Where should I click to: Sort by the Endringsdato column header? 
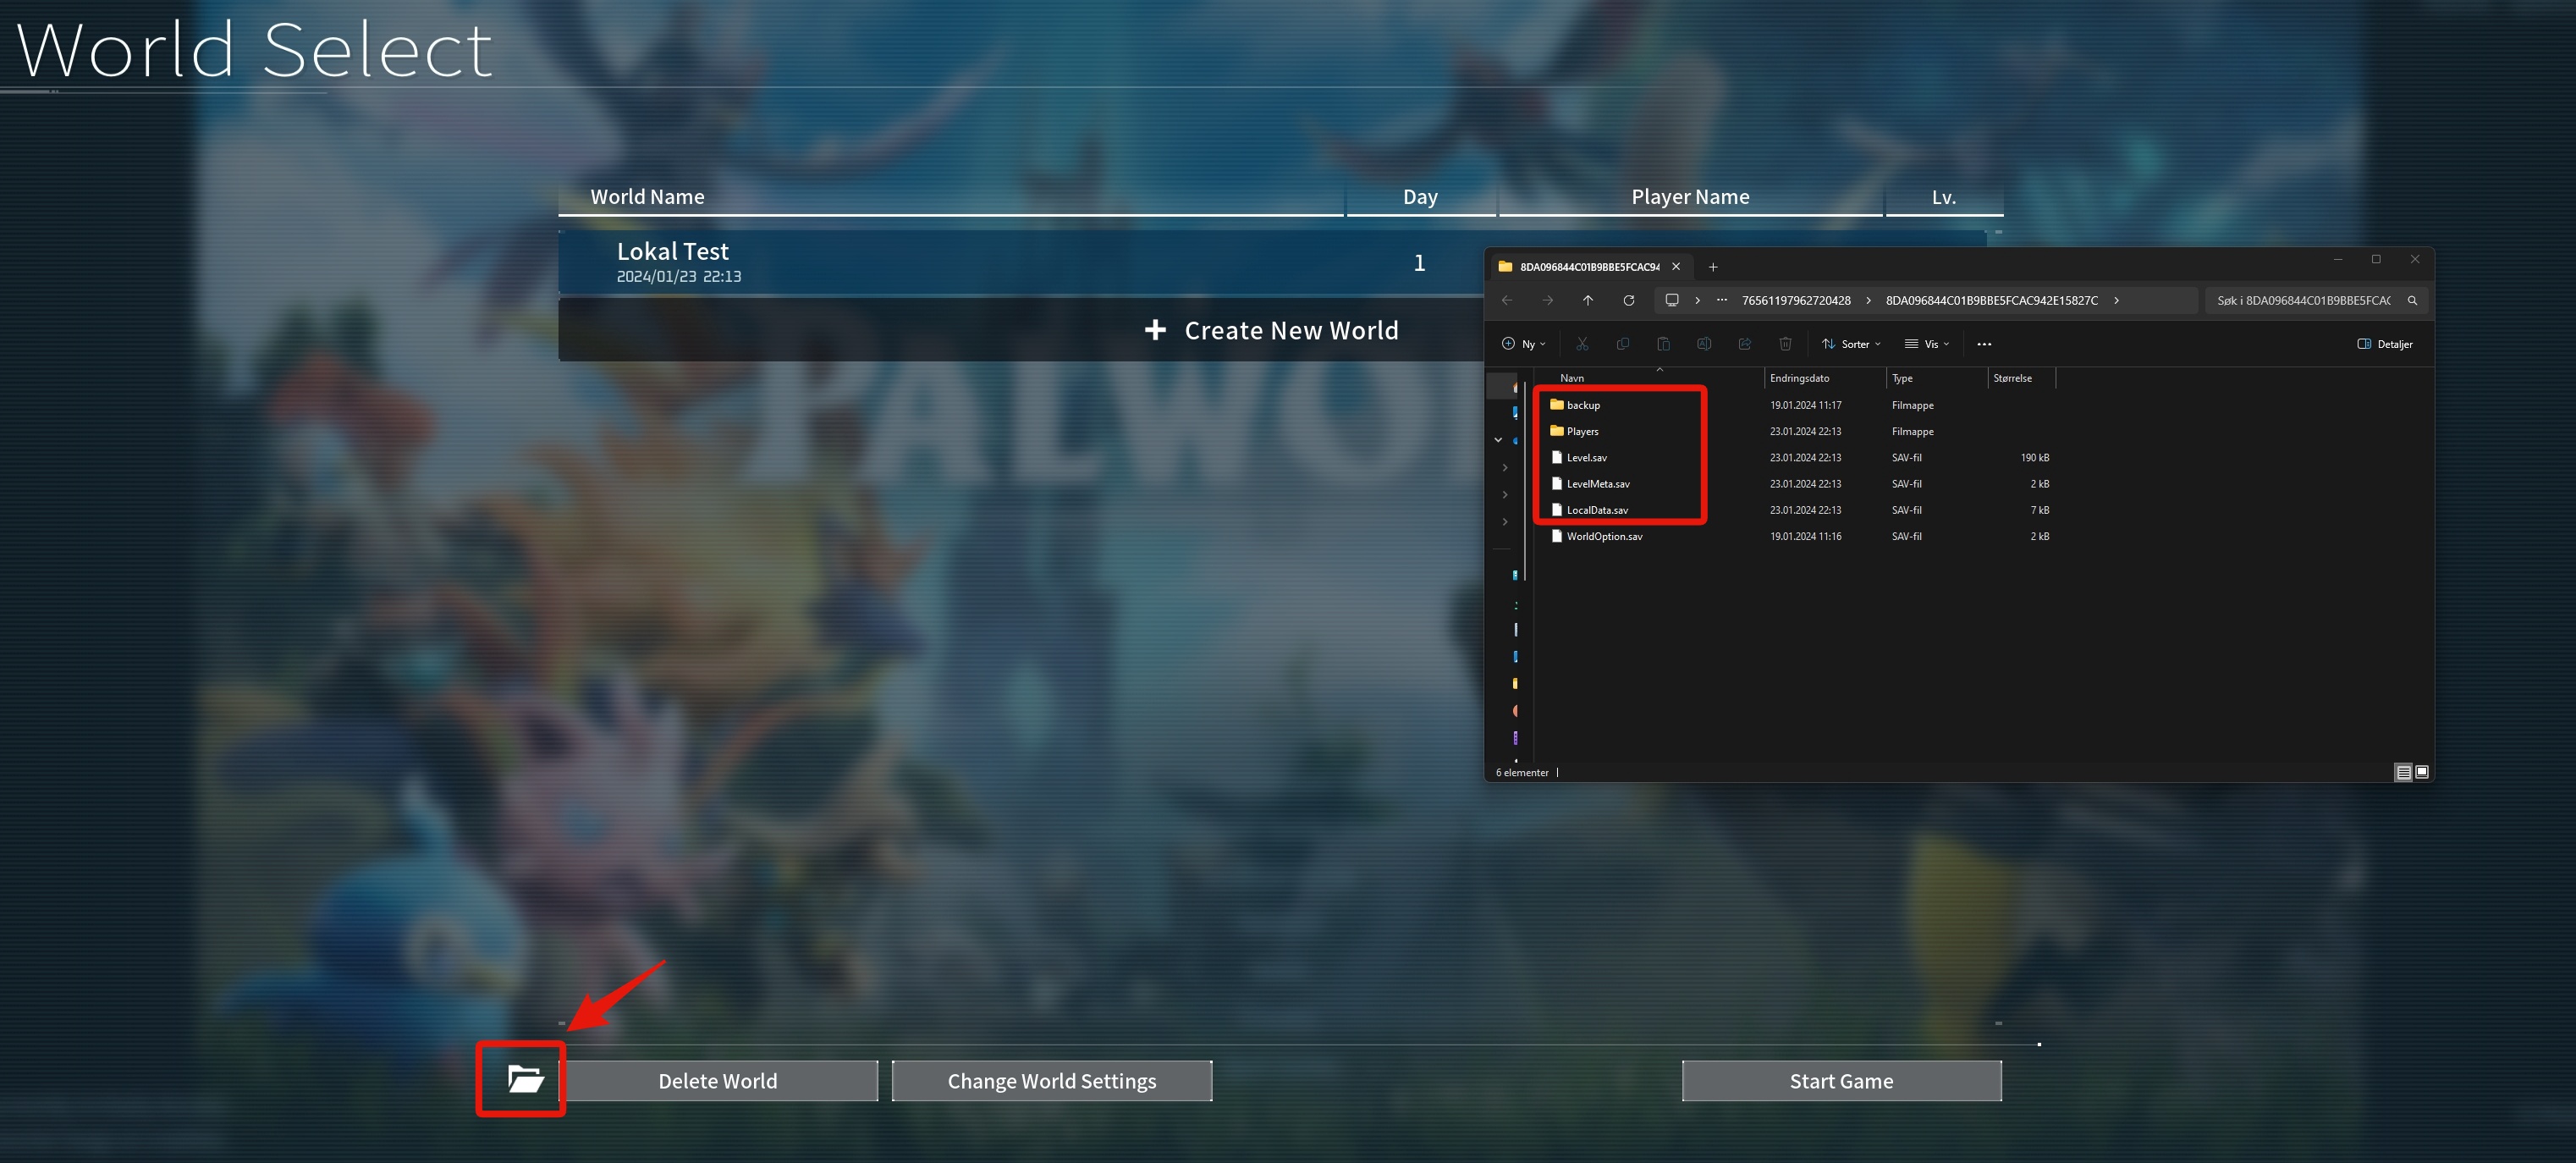(1825, 378)
